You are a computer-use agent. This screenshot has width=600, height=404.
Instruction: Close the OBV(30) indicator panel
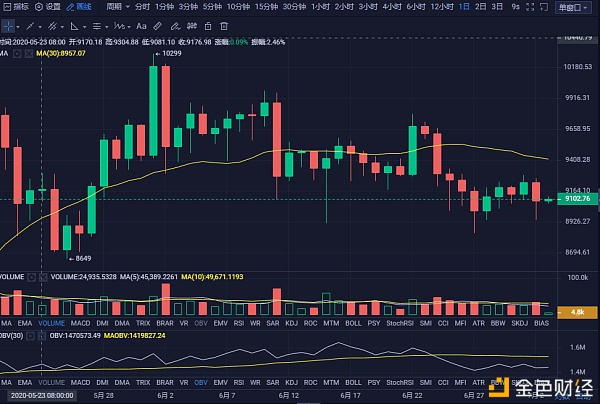(41, 336)
